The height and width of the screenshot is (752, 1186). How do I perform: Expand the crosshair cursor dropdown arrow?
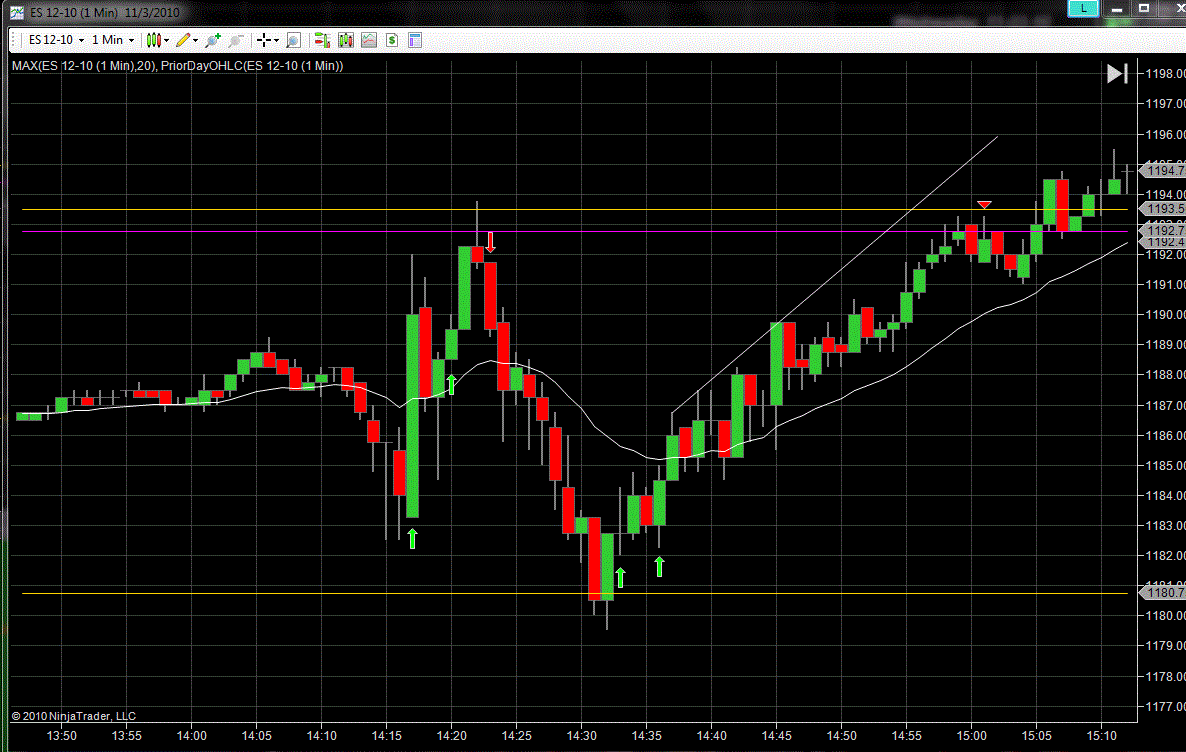[x=277, y=41]
